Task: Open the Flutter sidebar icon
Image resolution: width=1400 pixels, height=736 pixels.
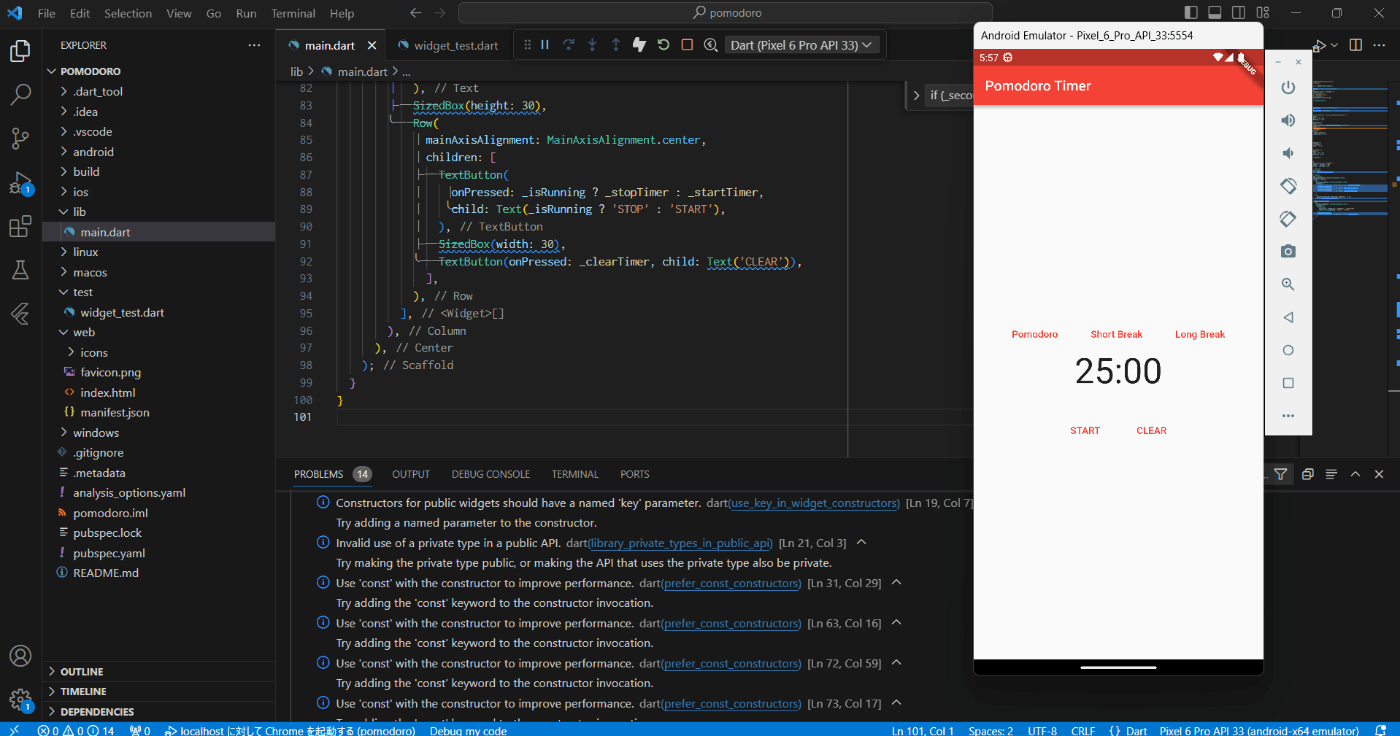Action: [x=20, y=314]
